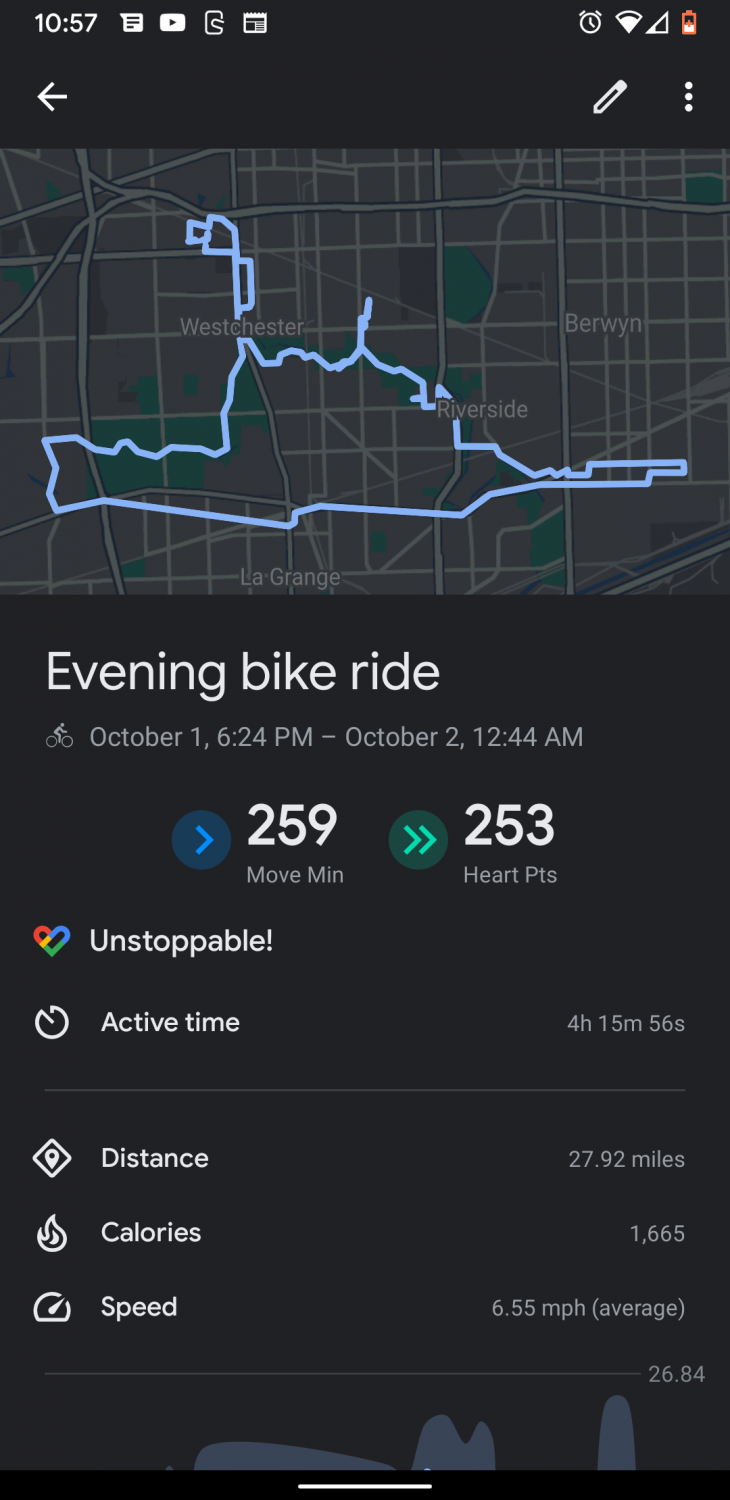Tap the Active time clock icon
This screenshot has width=730, height=1500.
point(52,1023)
